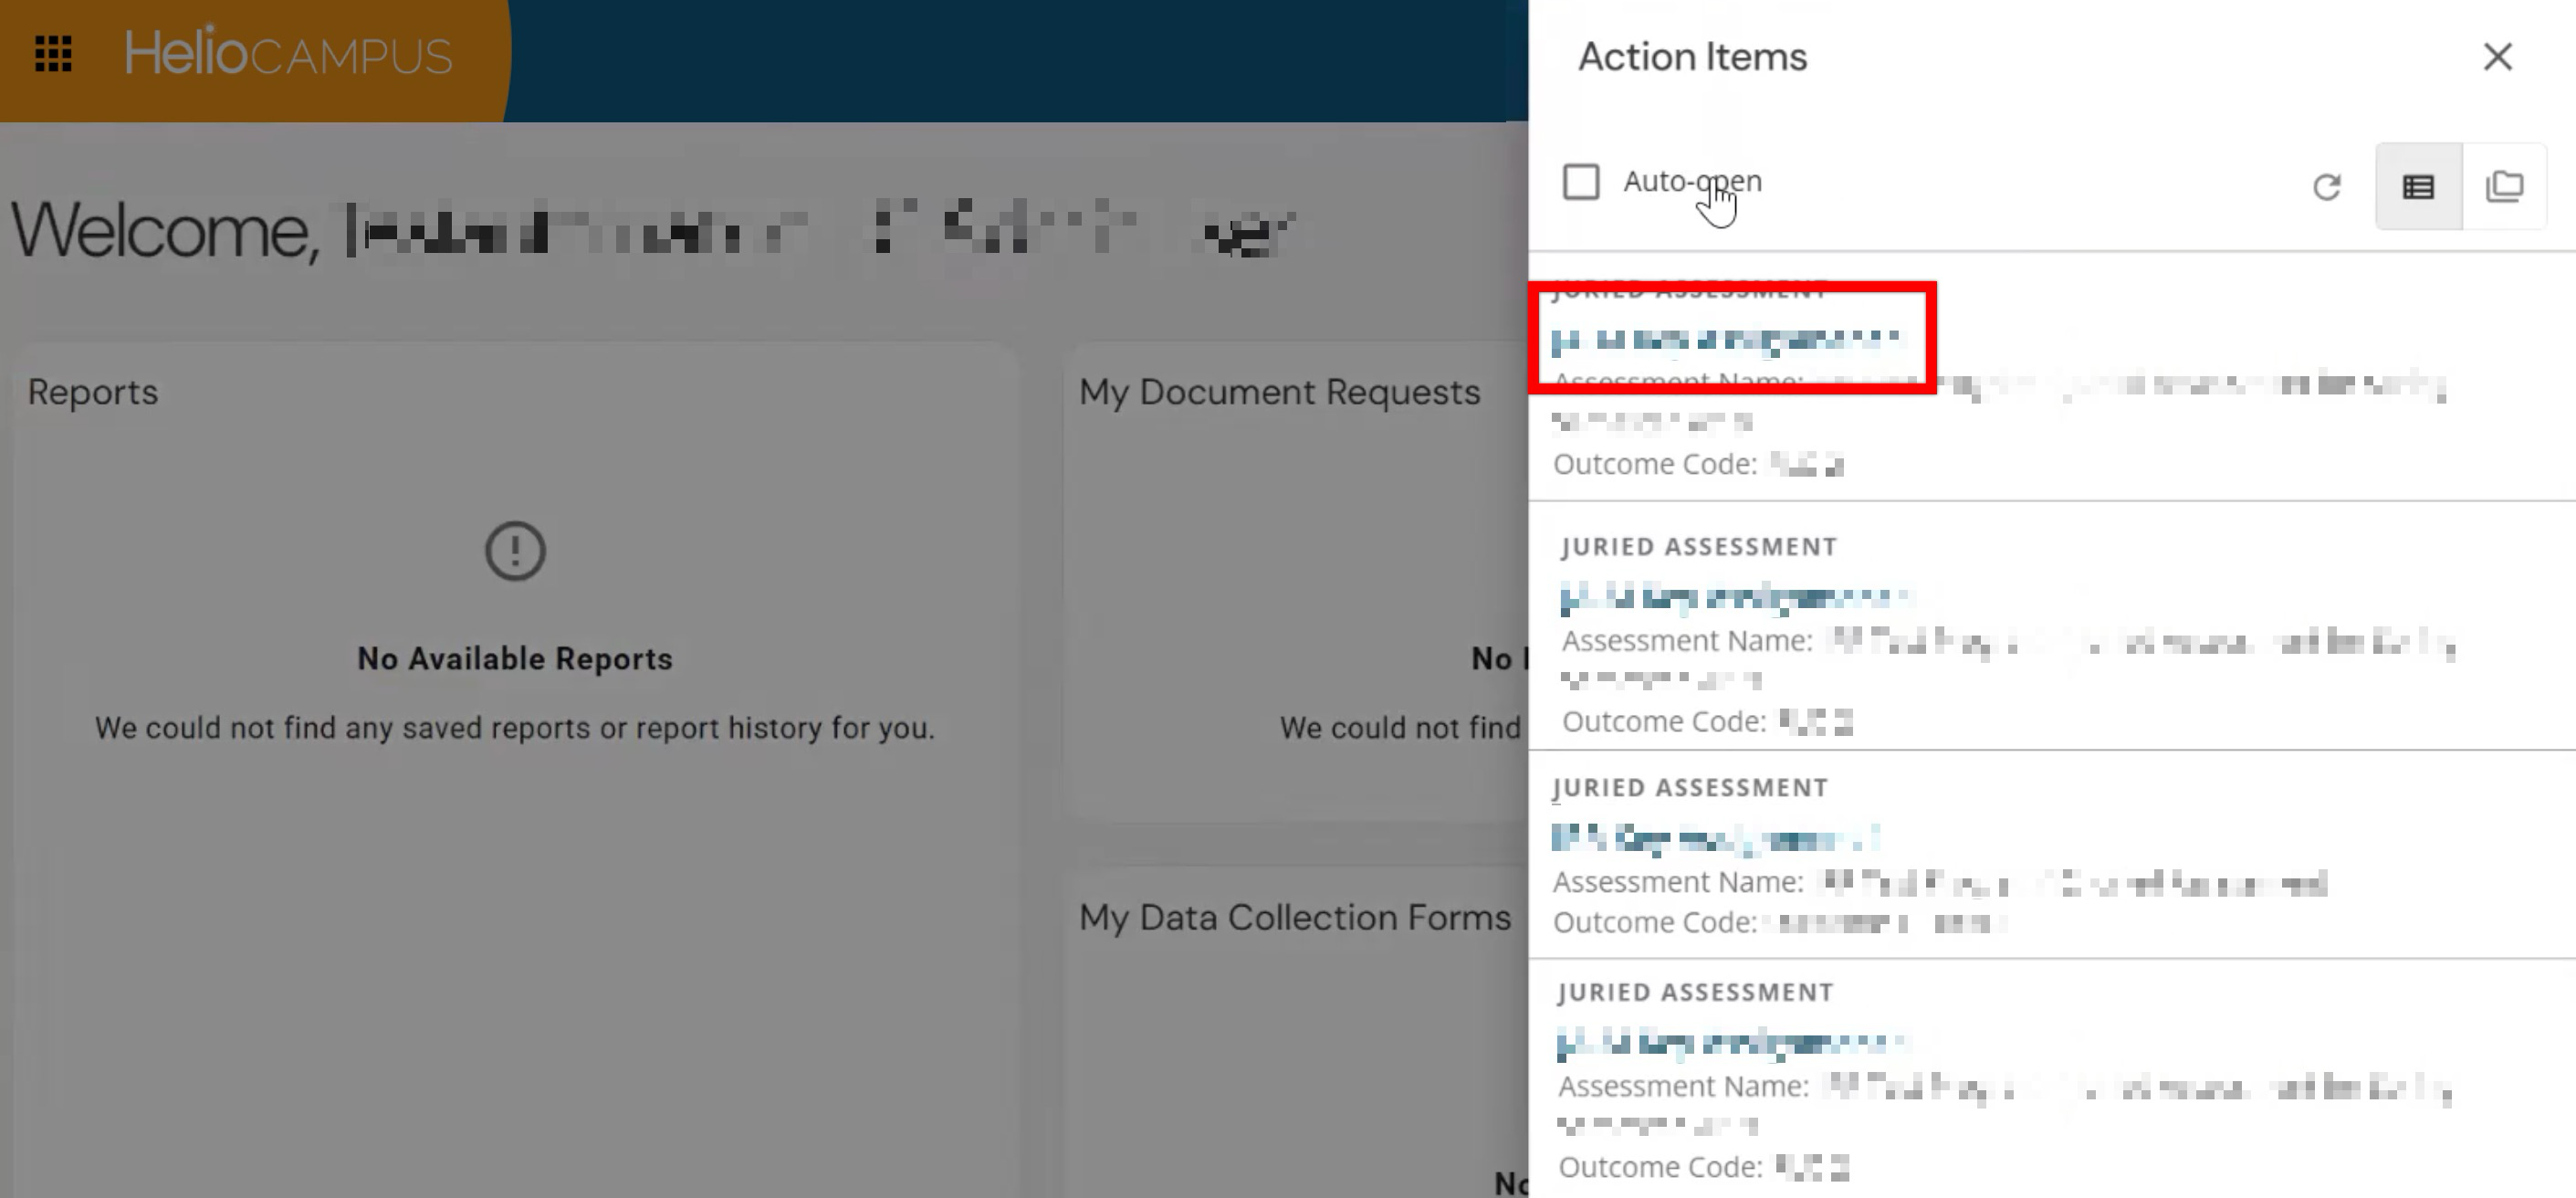Switch to stacked cards view icon

[x=2504, y=187]
